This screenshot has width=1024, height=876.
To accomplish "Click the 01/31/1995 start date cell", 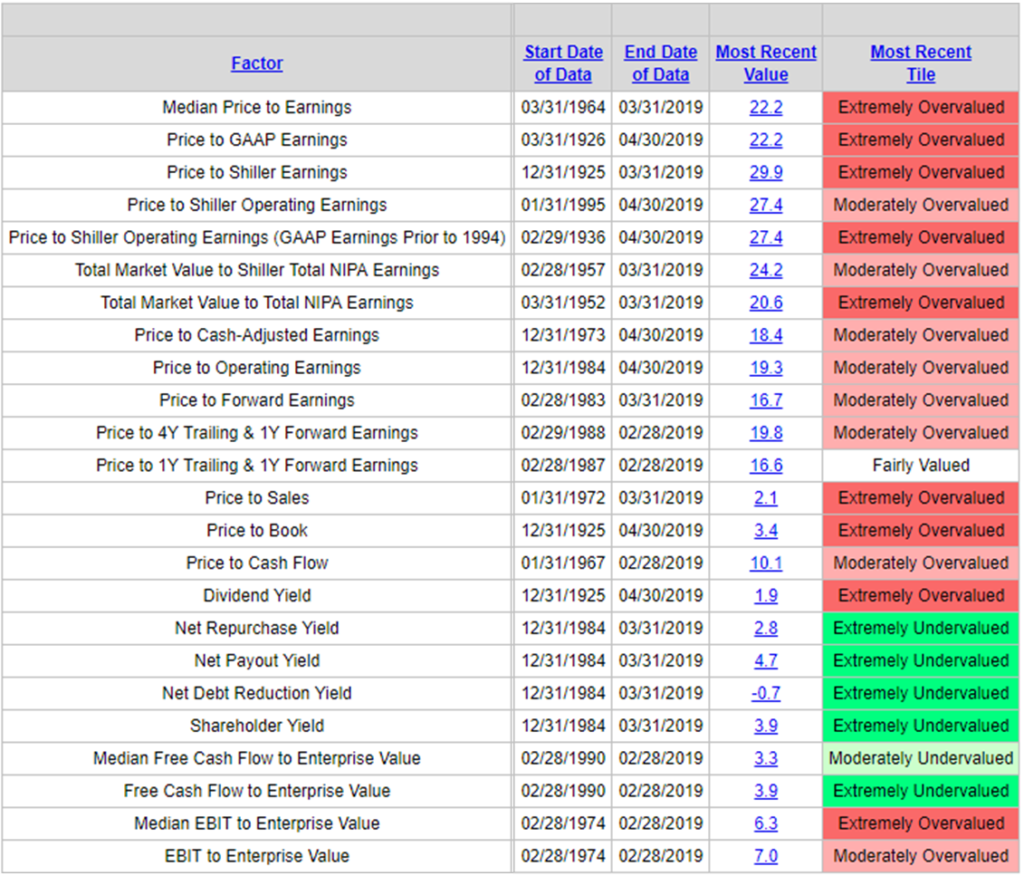I will click(x=563, y=205).
